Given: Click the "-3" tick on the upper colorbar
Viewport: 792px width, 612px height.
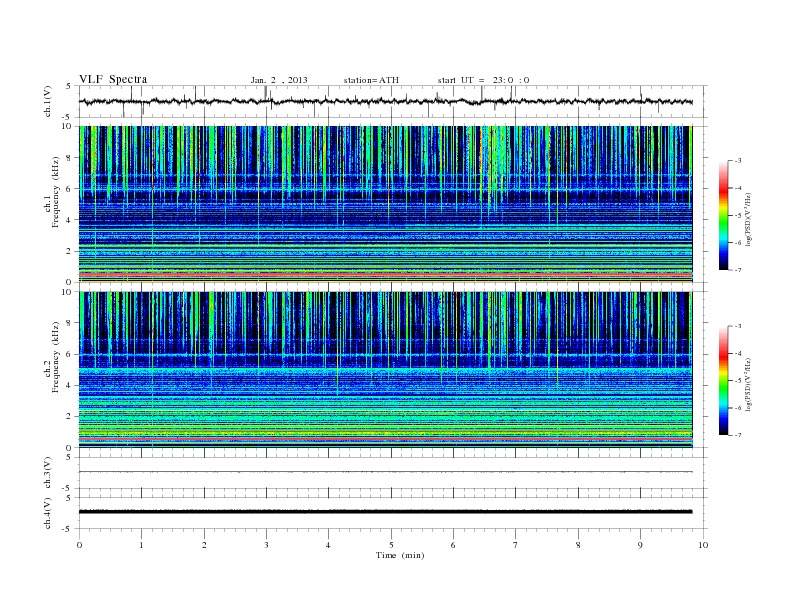Looking at the screenshot, I should point(737,161).
